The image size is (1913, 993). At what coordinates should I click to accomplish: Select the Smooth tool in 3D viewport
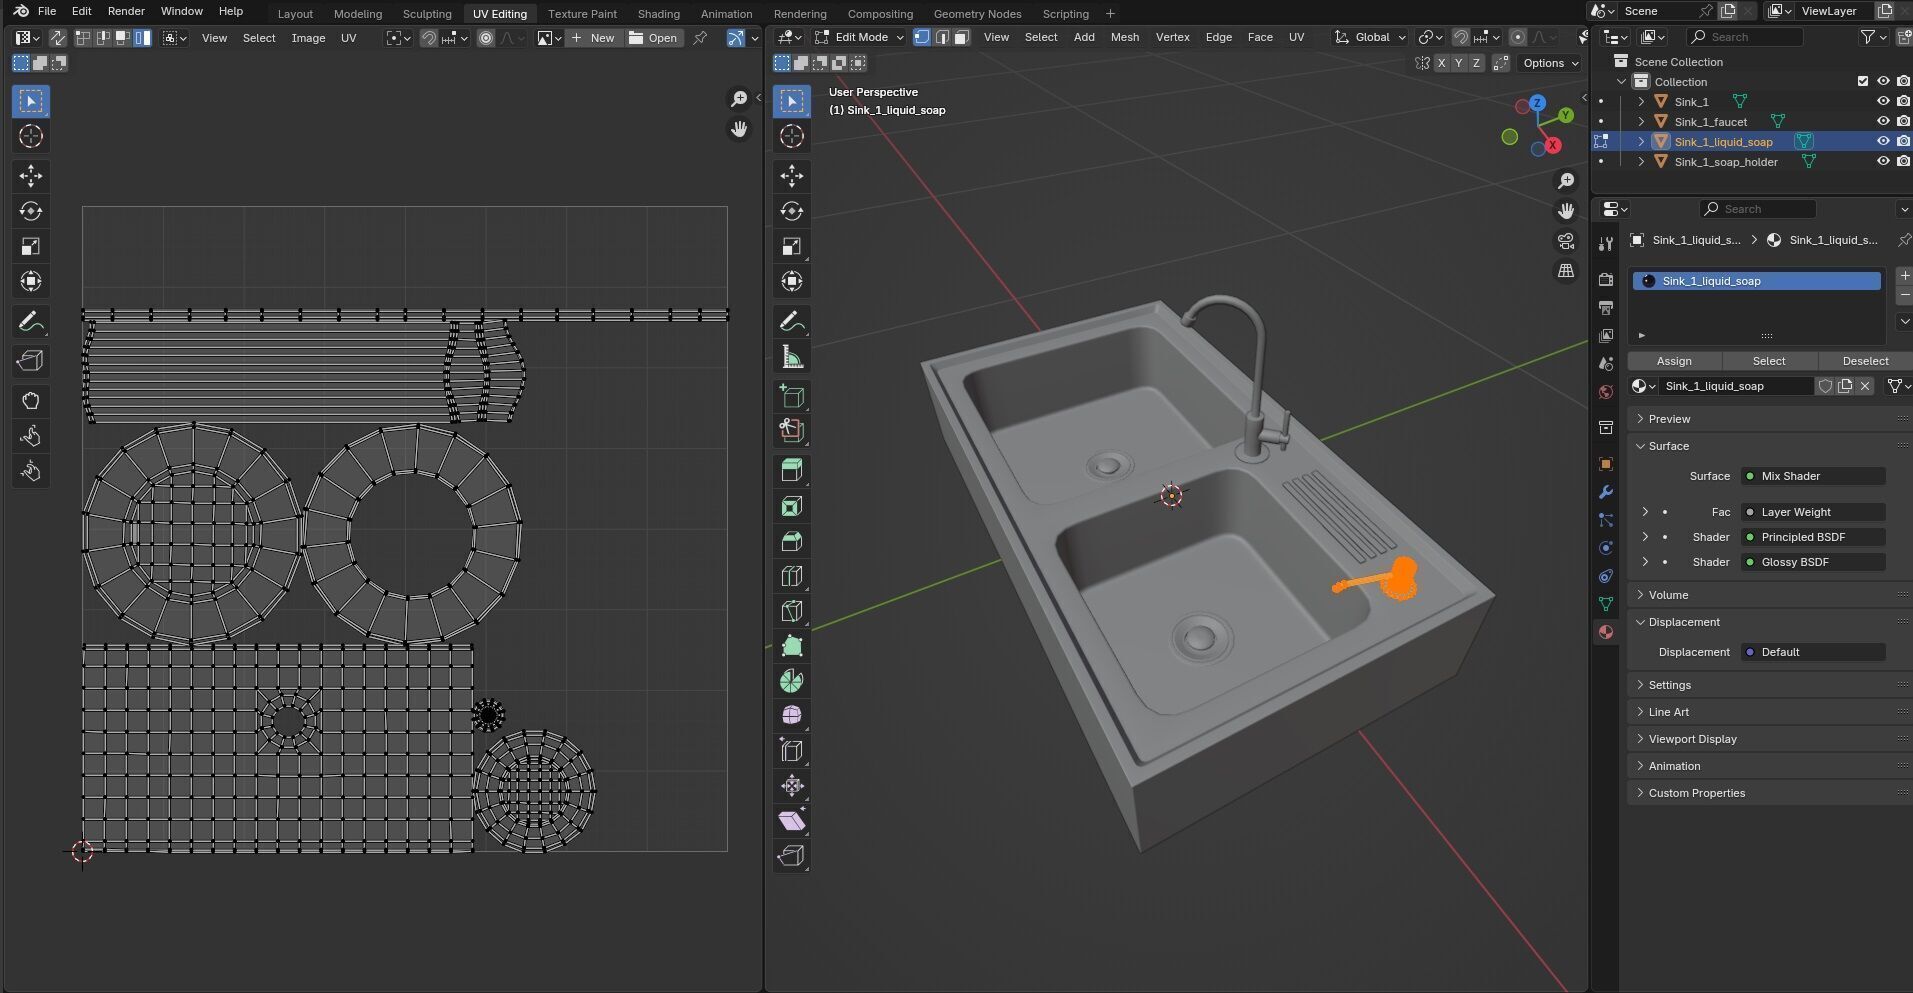792,715
